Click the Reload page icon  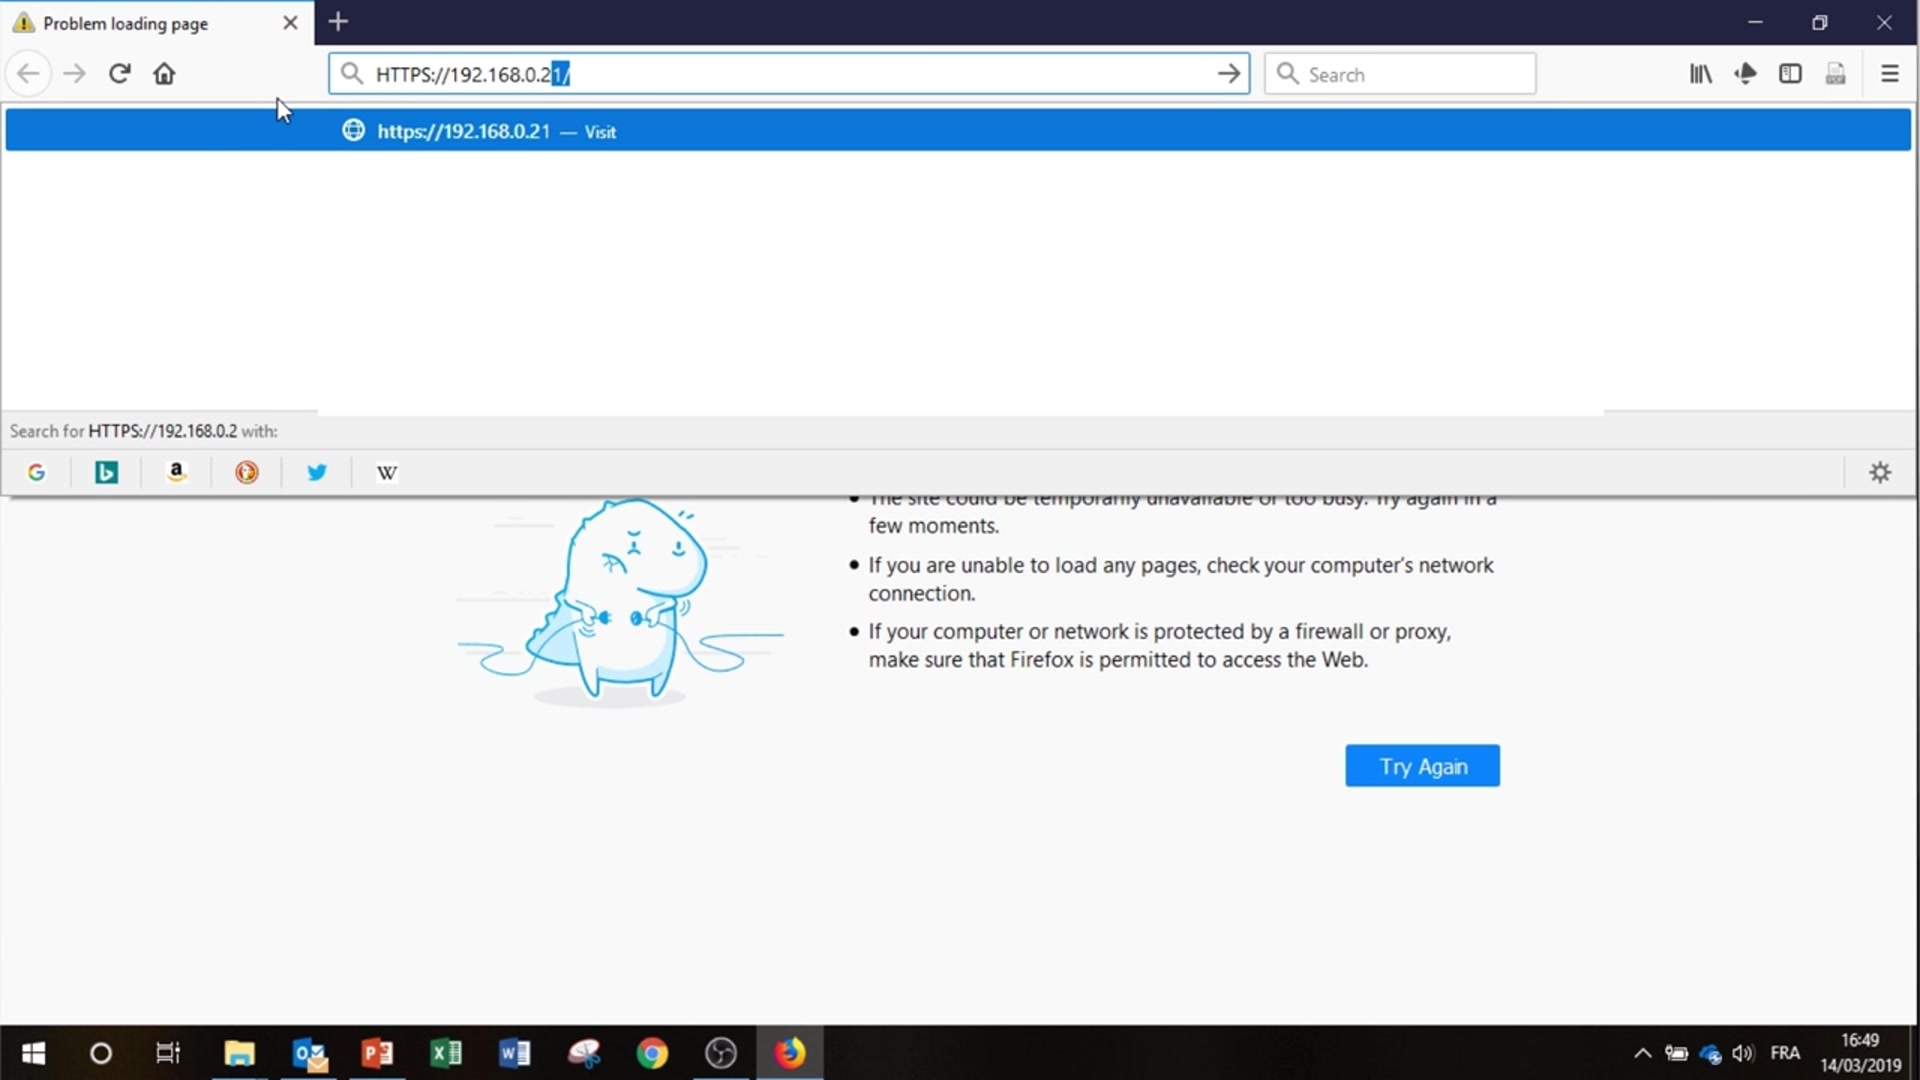[120, 74]
